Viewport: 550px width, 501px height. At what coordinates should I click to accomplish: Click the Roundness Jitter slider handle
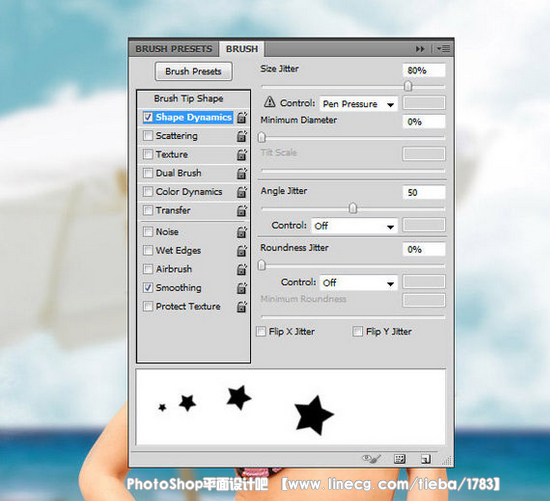tap(262, 265)
